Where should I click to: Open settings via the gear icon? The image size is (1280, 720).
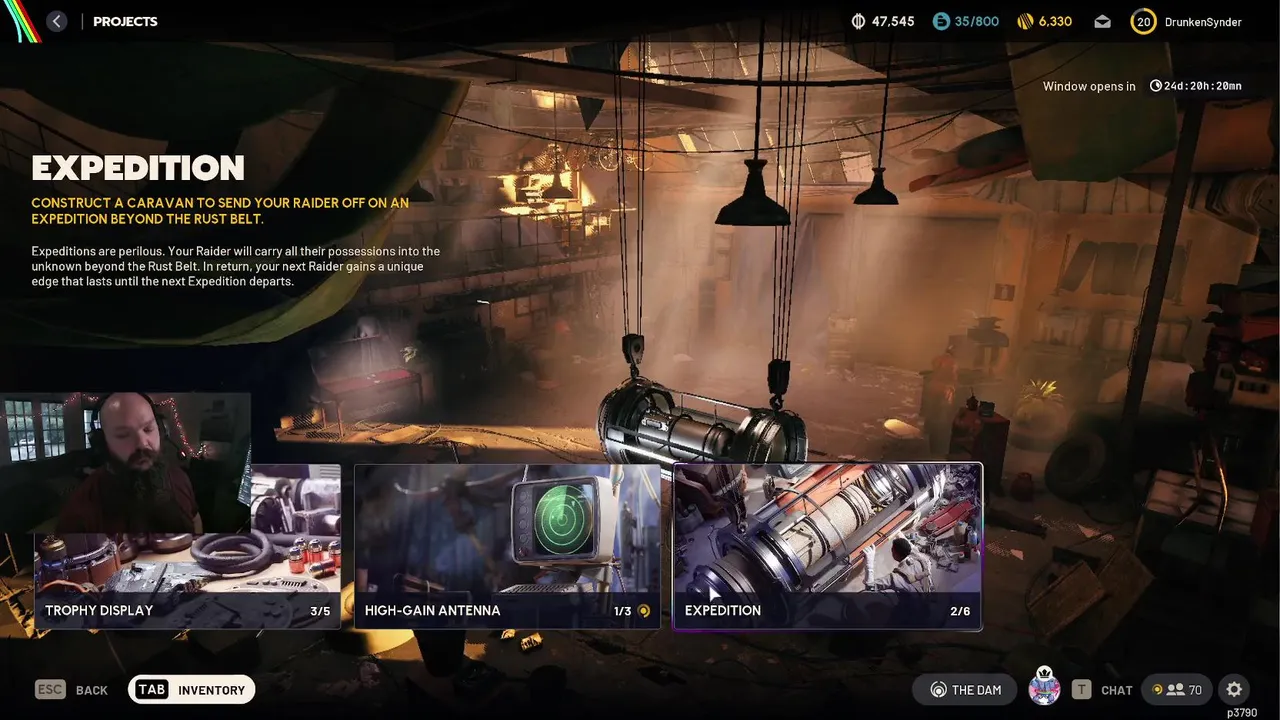point(1234,689)
